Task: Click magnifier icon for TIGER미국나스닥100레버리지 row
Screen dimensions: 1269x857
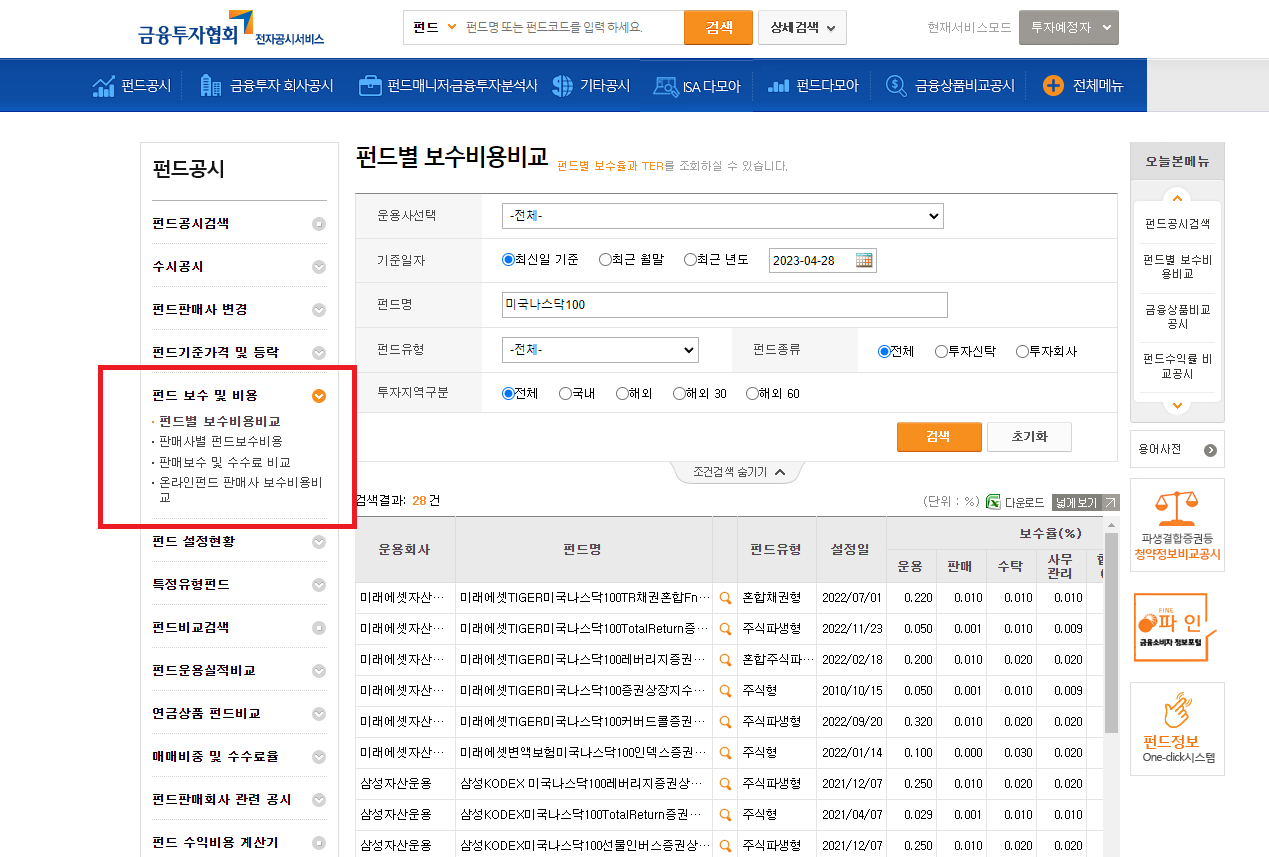Action: click(725, 660)
